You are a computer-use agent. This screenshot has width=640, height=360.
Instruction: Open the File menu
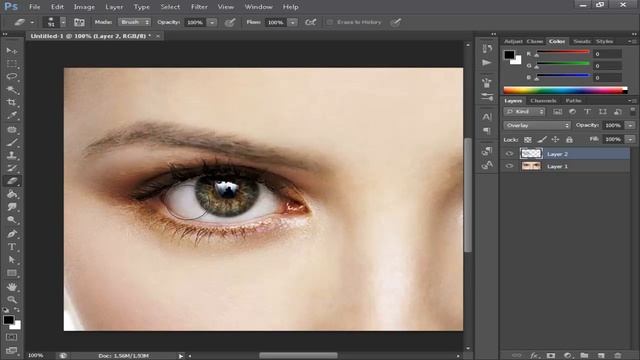coord(35,7)
